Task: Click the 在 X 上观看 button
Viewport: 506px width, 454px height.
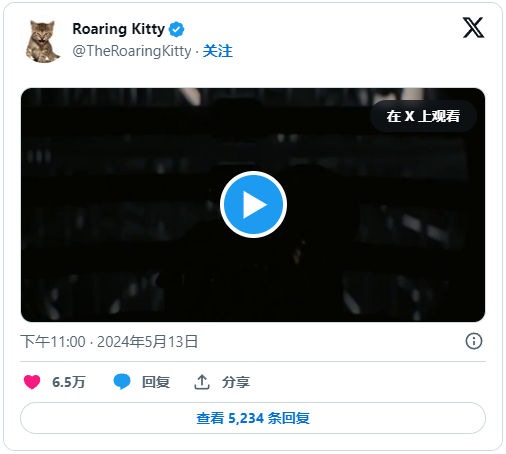Action: coord(423,116)
